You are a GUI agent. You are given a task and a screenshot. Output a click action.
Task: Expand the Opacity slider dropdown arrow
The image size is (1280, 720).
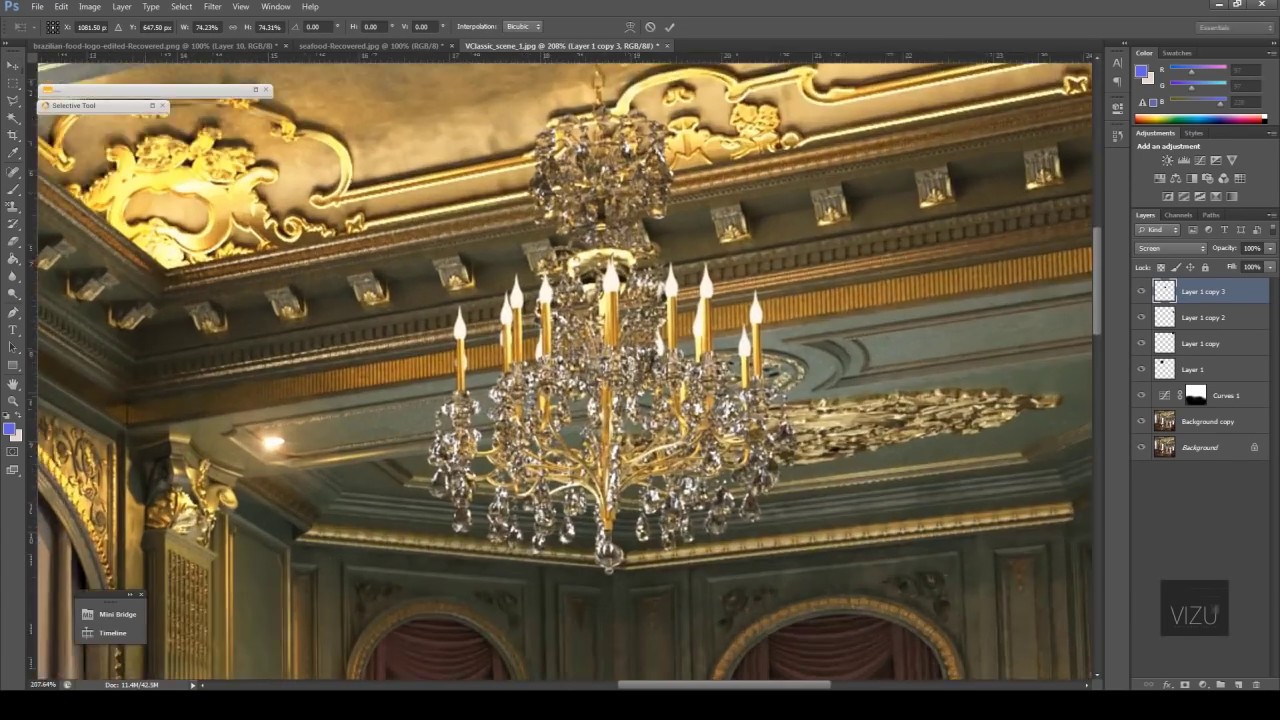(1270, 248)
